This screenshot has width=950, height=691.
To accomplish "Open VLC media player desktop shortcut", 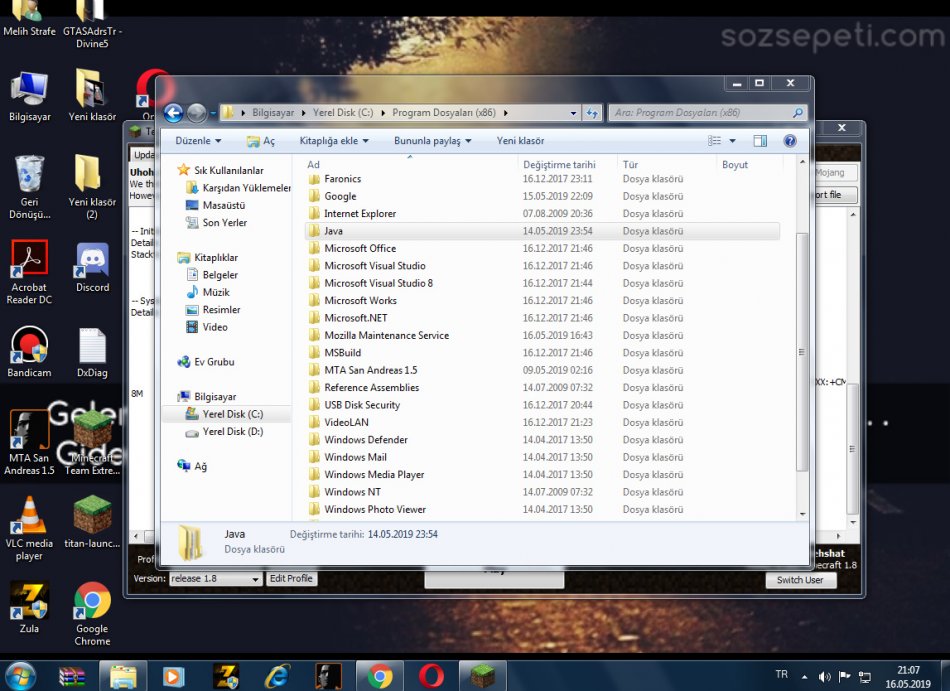I will click(x=29, y=529).
